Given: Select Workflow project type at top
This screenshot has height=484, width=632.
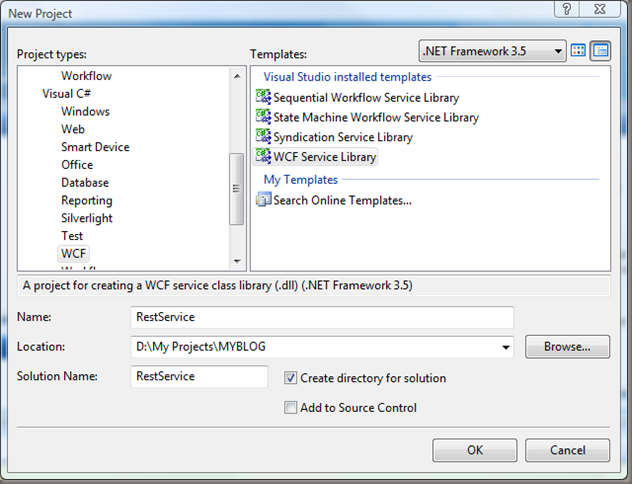Looking at the screenshot, I should [x=86, y=76].
